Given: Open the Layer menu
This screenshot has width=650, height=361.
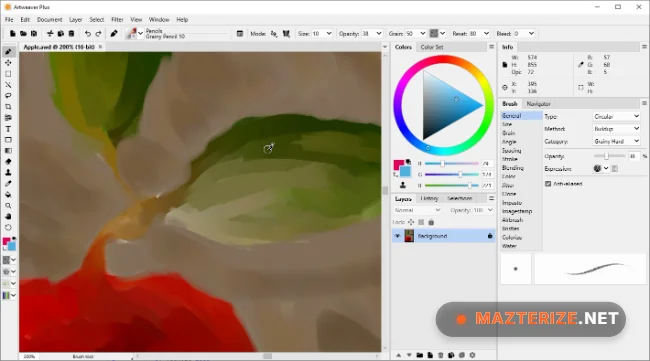Looking at the screenshot, I should 75,19.
